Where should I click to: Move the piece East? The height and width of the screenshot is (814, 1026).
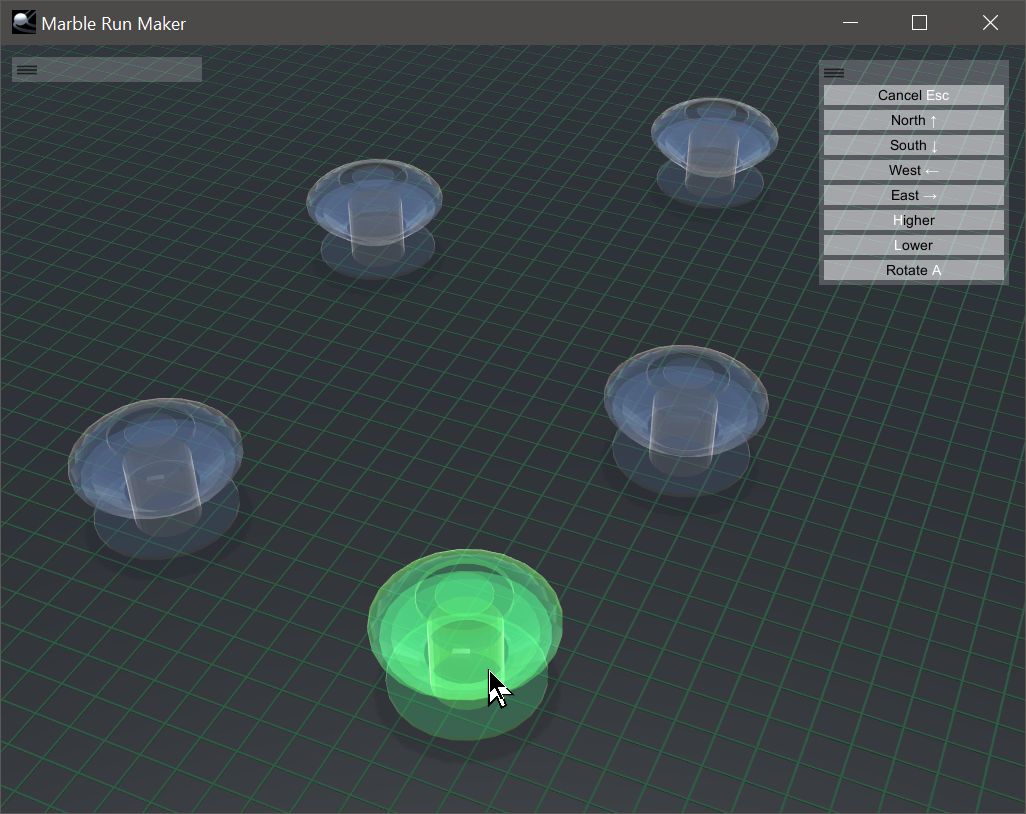913,195
